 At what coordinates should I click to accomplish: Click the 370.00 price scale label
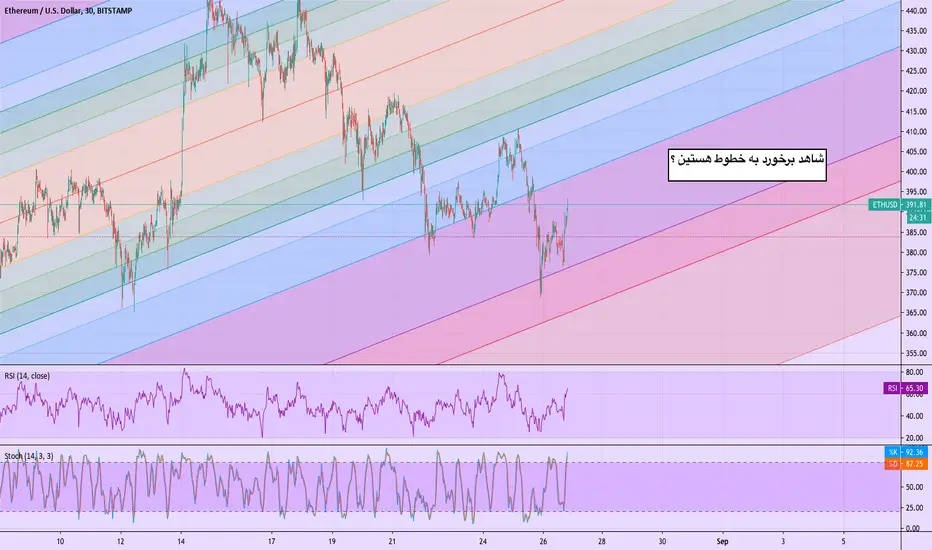[916, 293]
